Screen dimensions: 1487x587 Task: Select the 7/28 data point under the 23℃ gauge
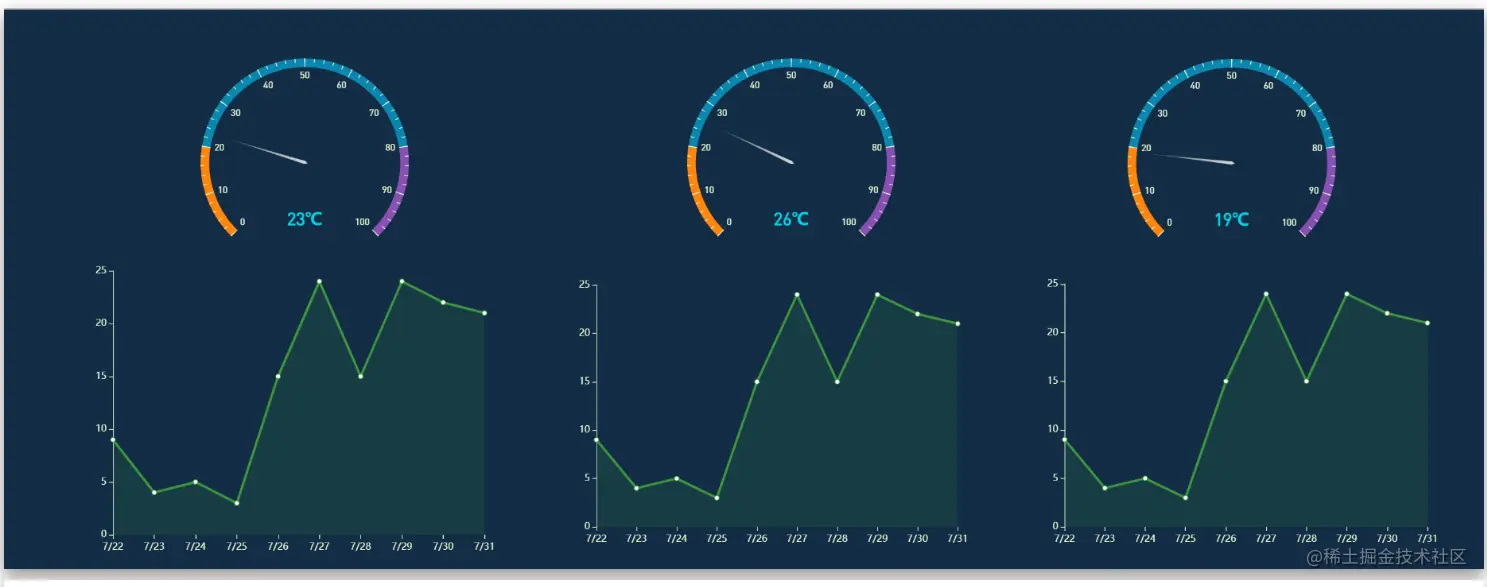(360, 376)
